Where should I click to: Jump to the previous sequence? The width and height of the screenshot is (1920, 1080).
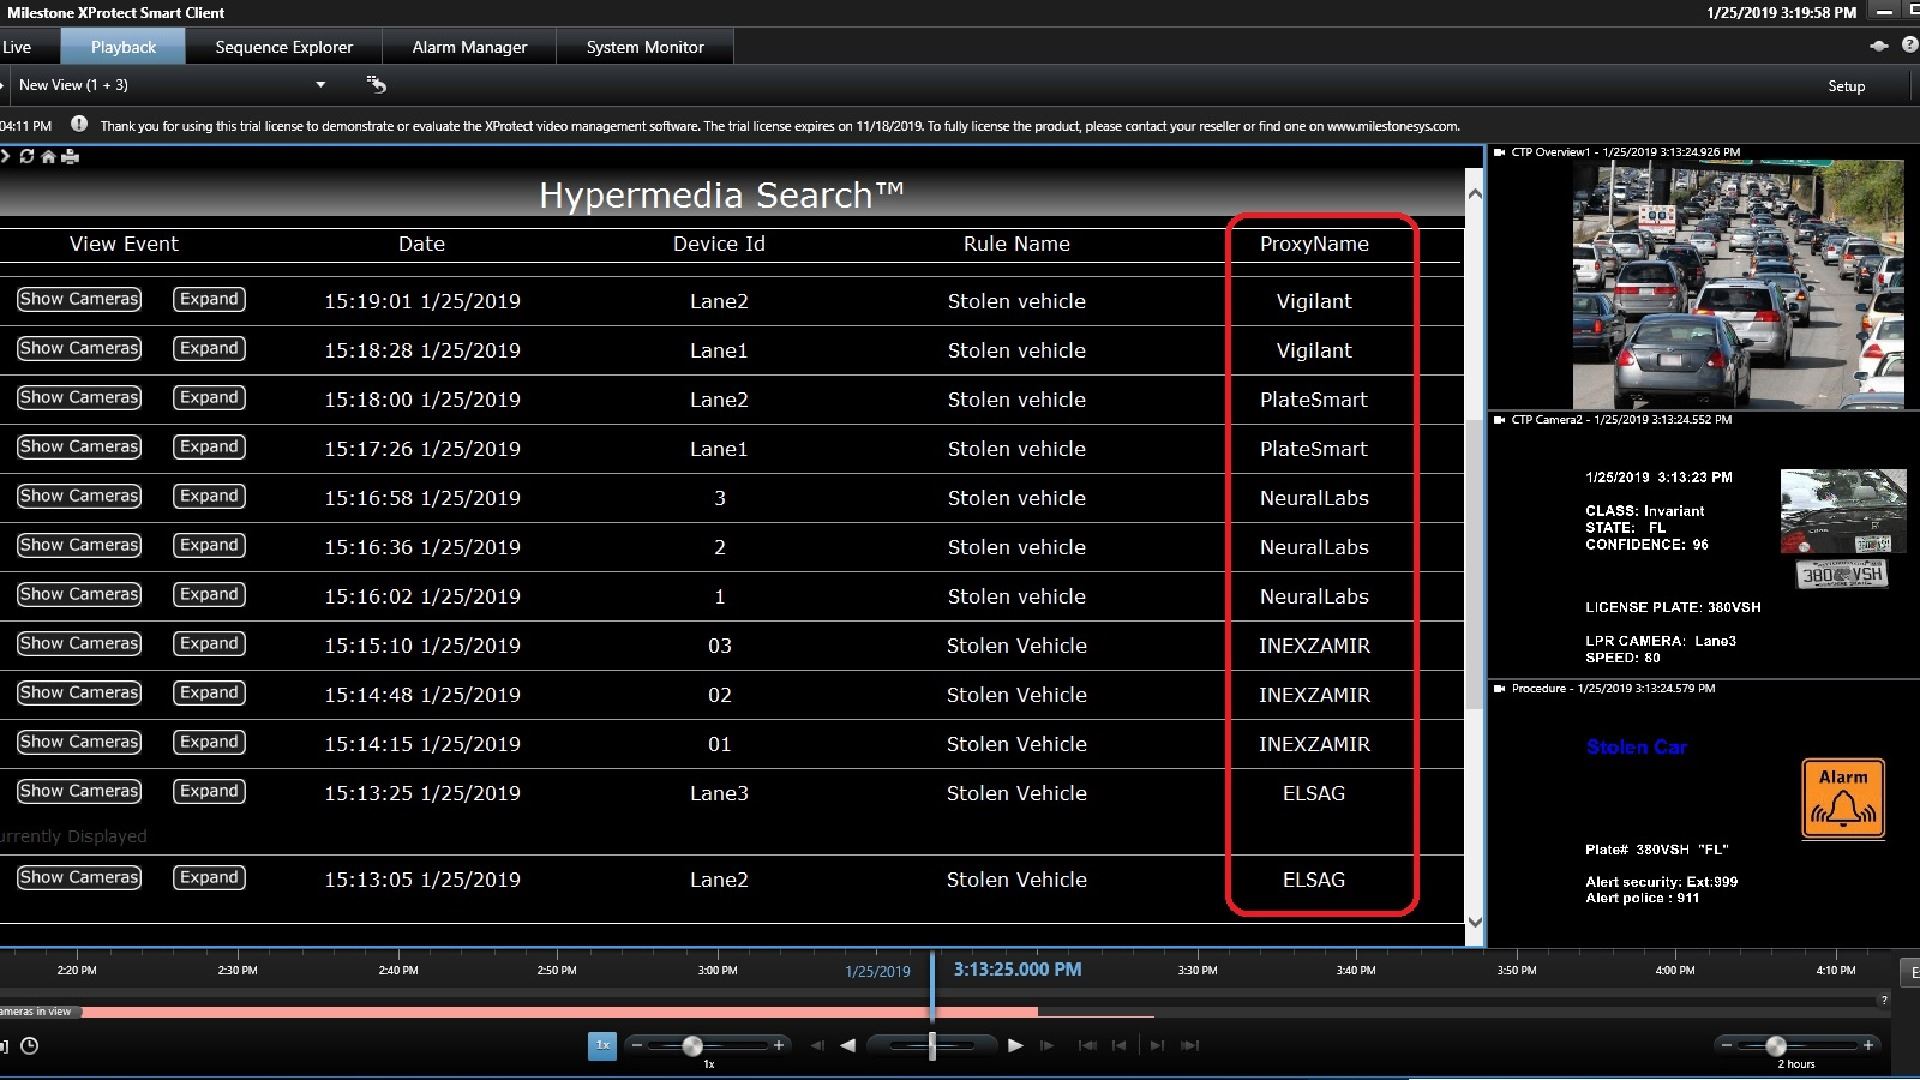point(1119,1045)
